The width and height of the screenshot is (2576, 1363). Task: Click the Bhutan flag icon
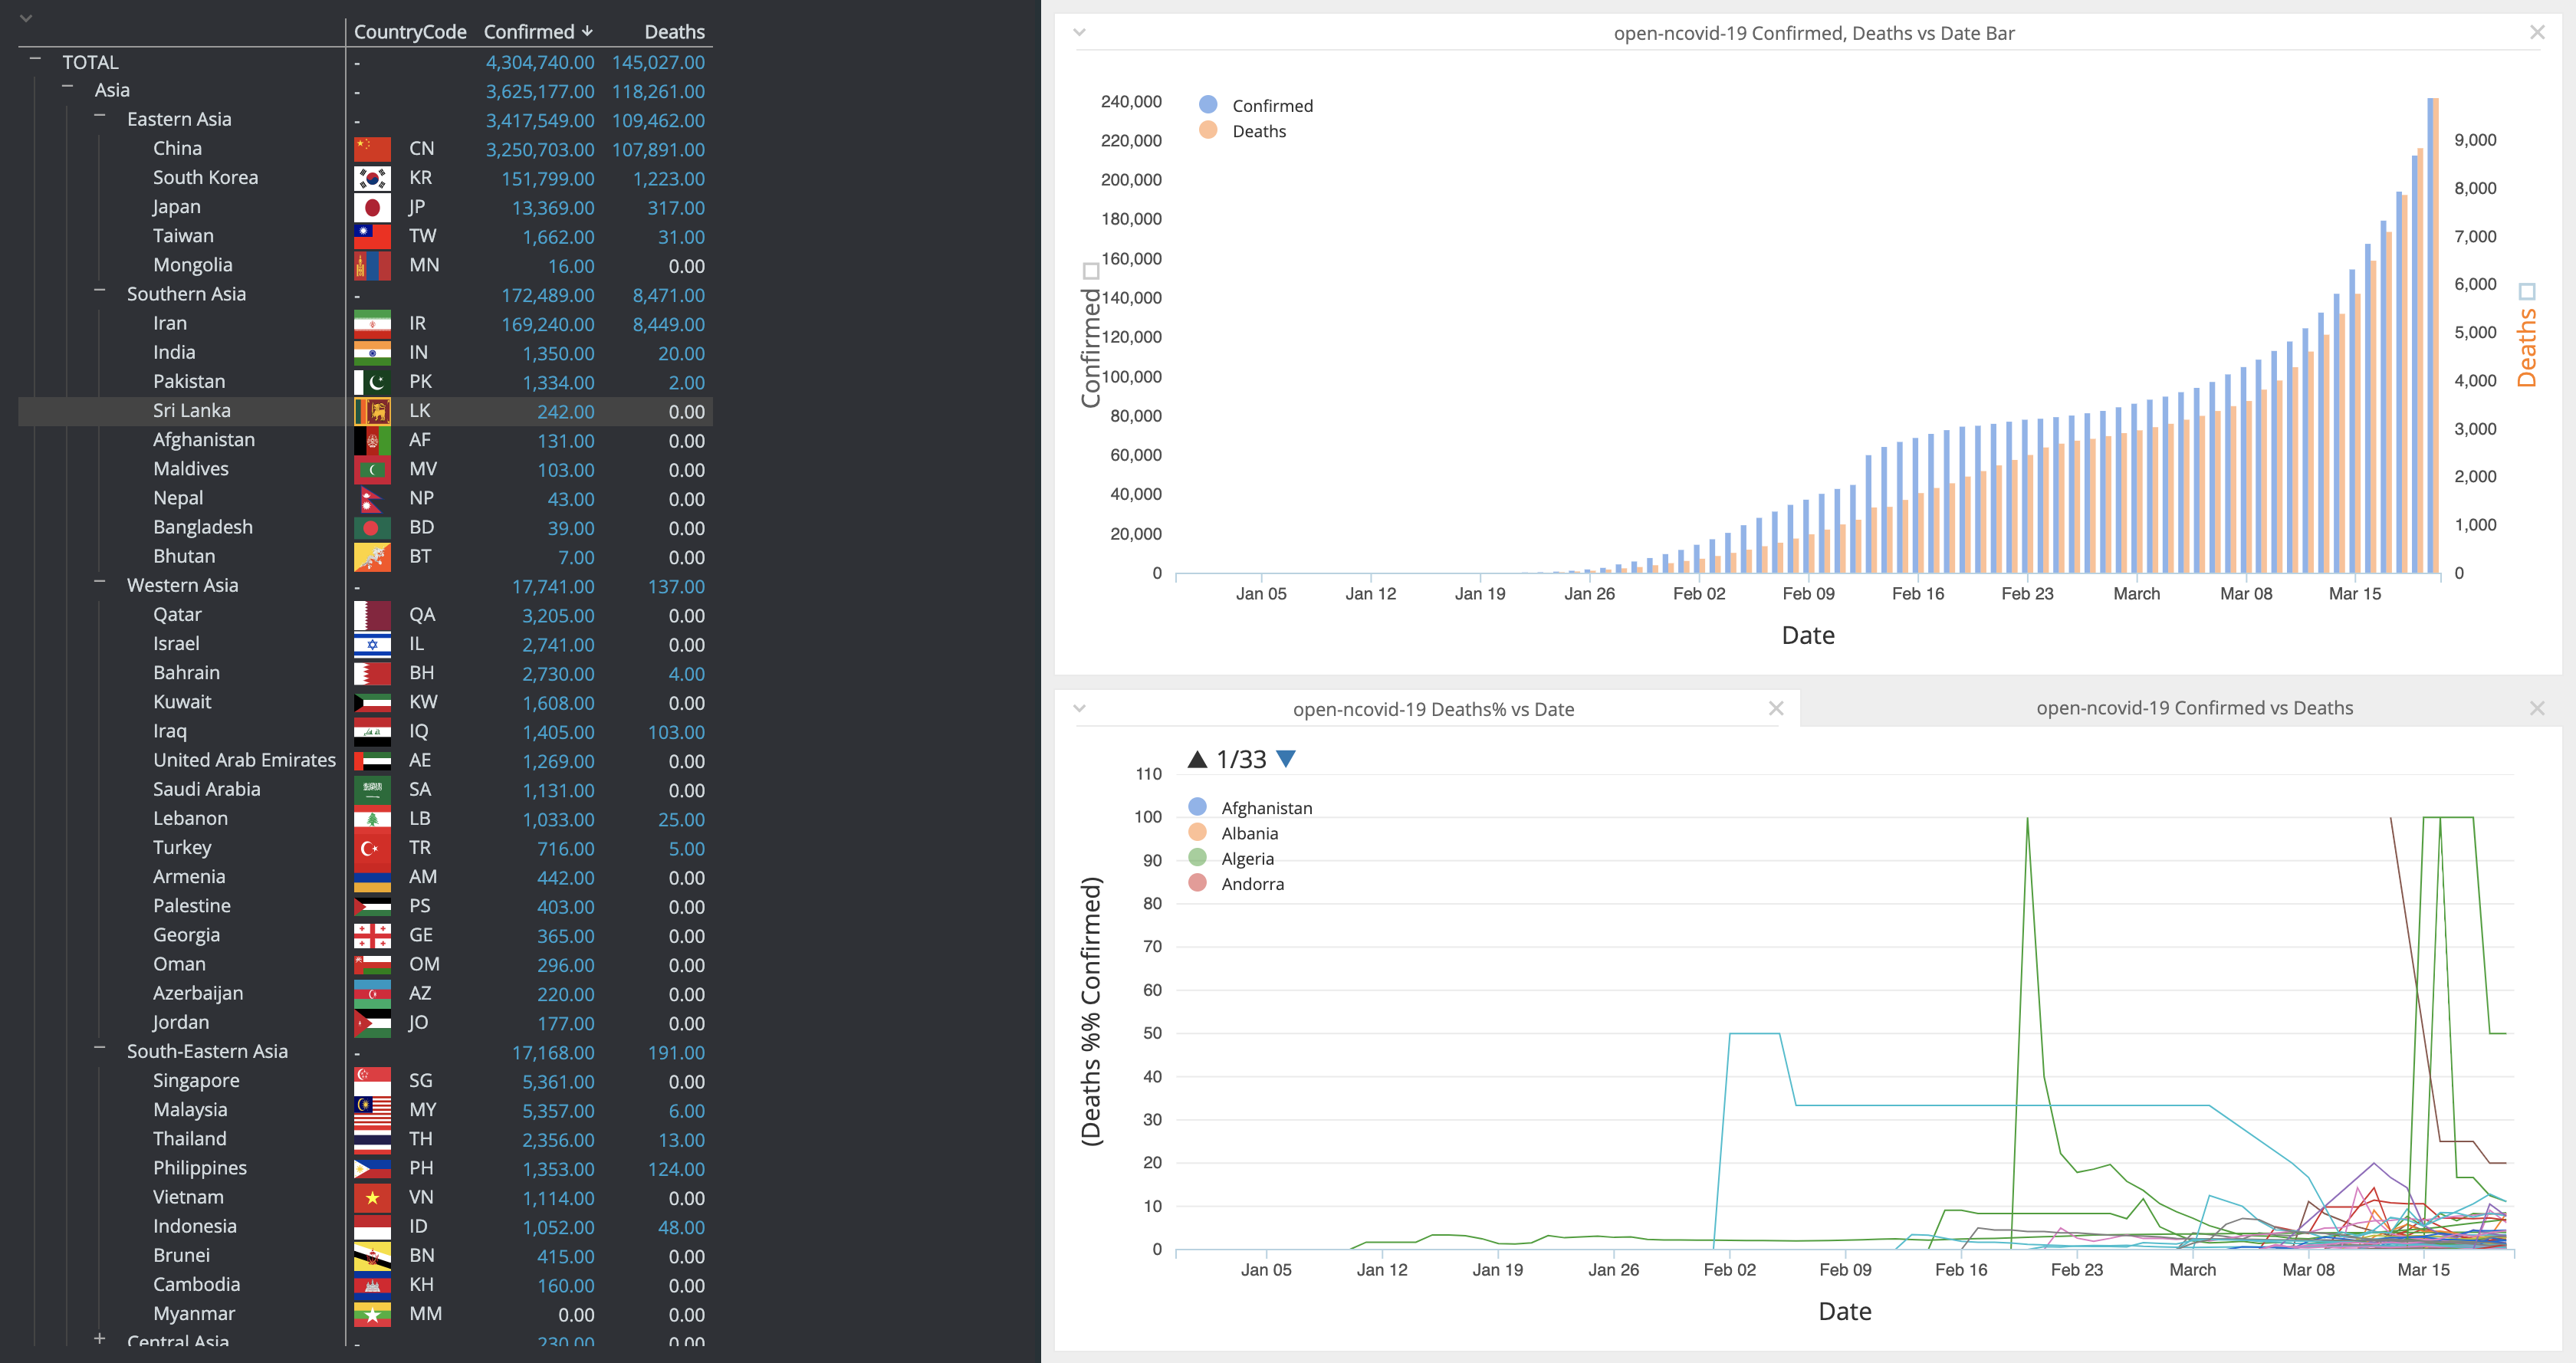pyautogui.click(x=372, y=557)
